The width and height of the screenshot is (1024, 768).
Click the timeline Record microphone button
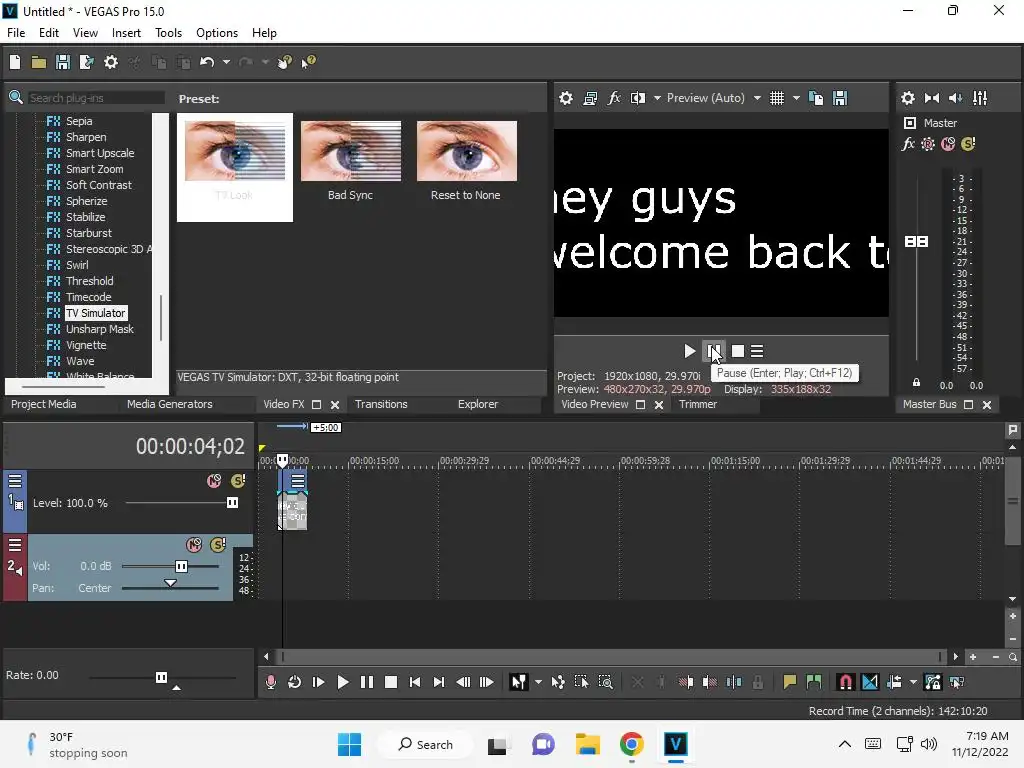click(270, 682)
